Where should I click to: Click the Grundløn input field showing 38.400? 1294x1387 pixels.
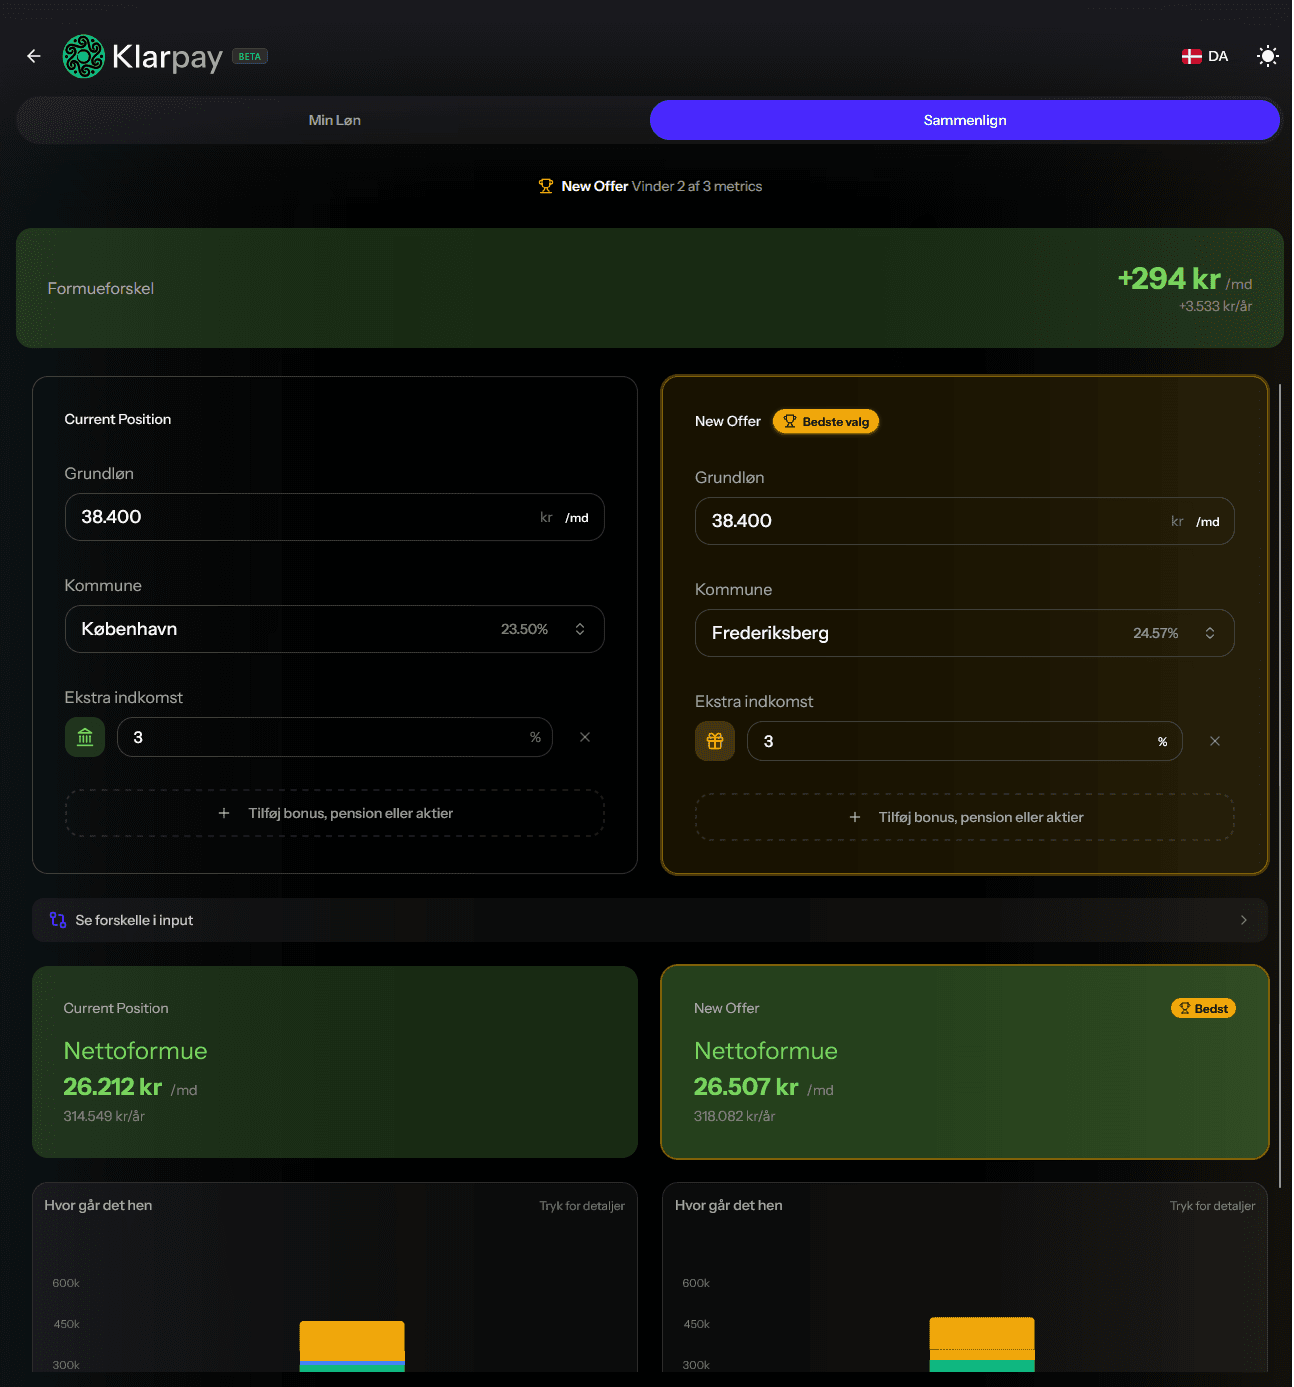point(334,517)
